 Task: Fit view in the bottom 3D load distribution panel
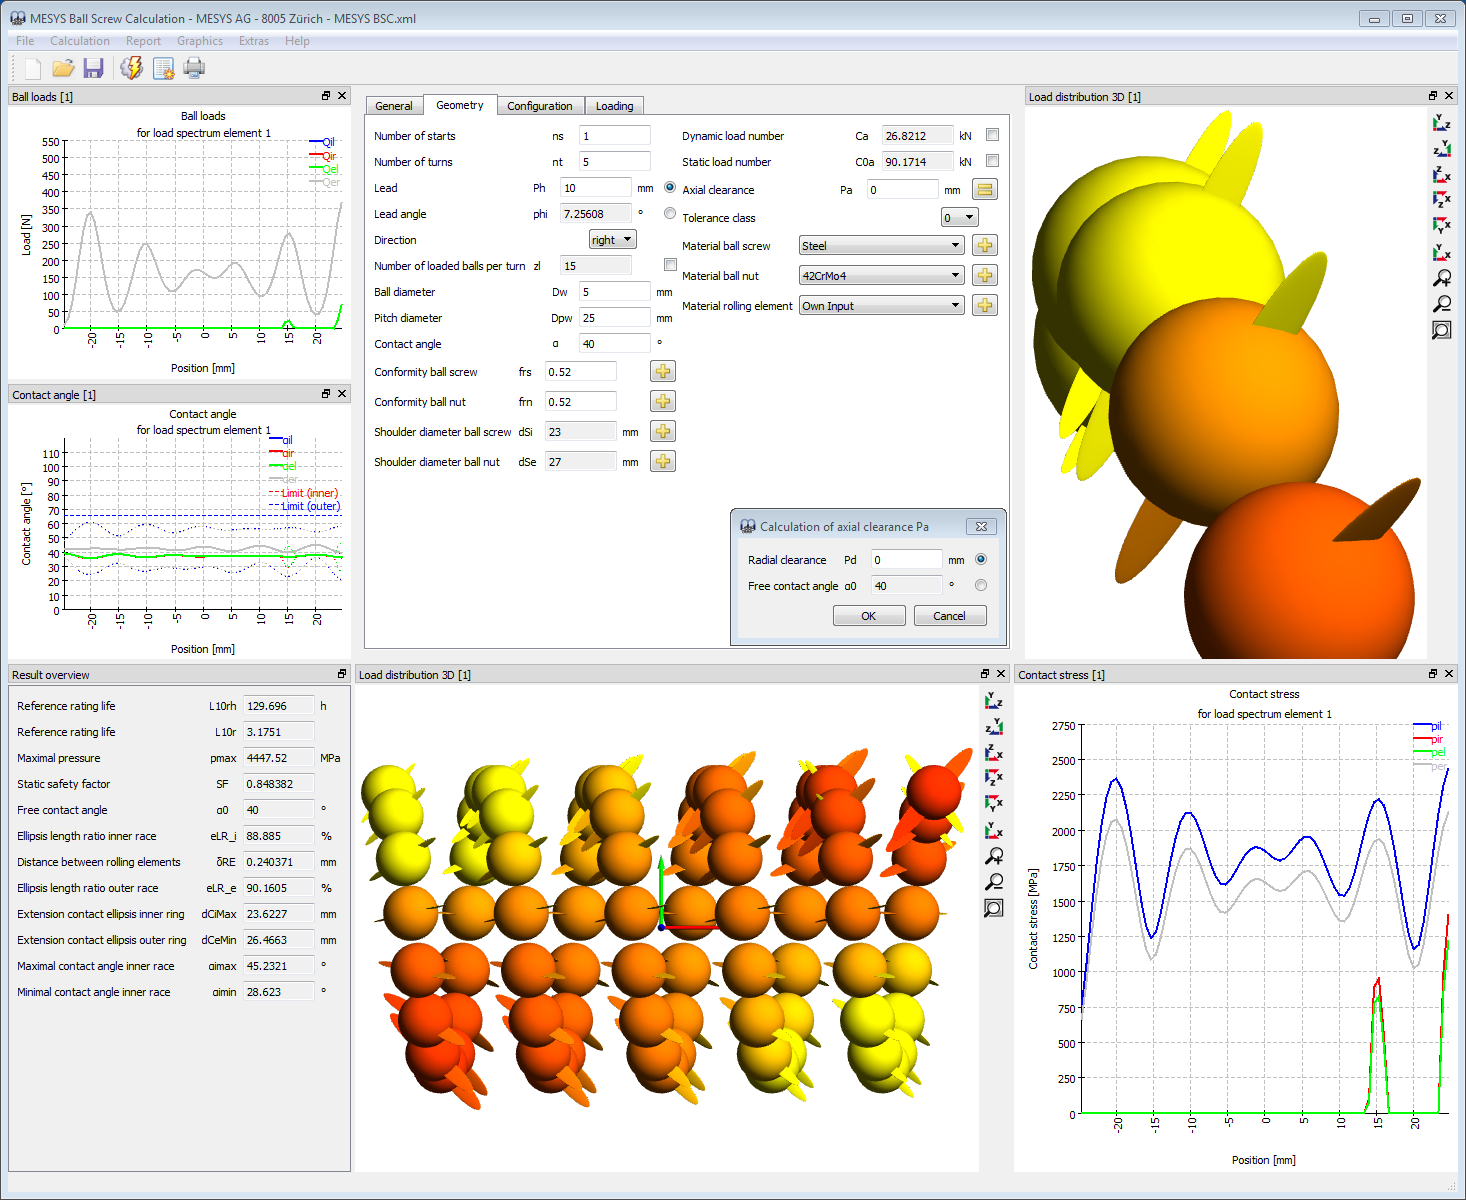pos(993,909)
